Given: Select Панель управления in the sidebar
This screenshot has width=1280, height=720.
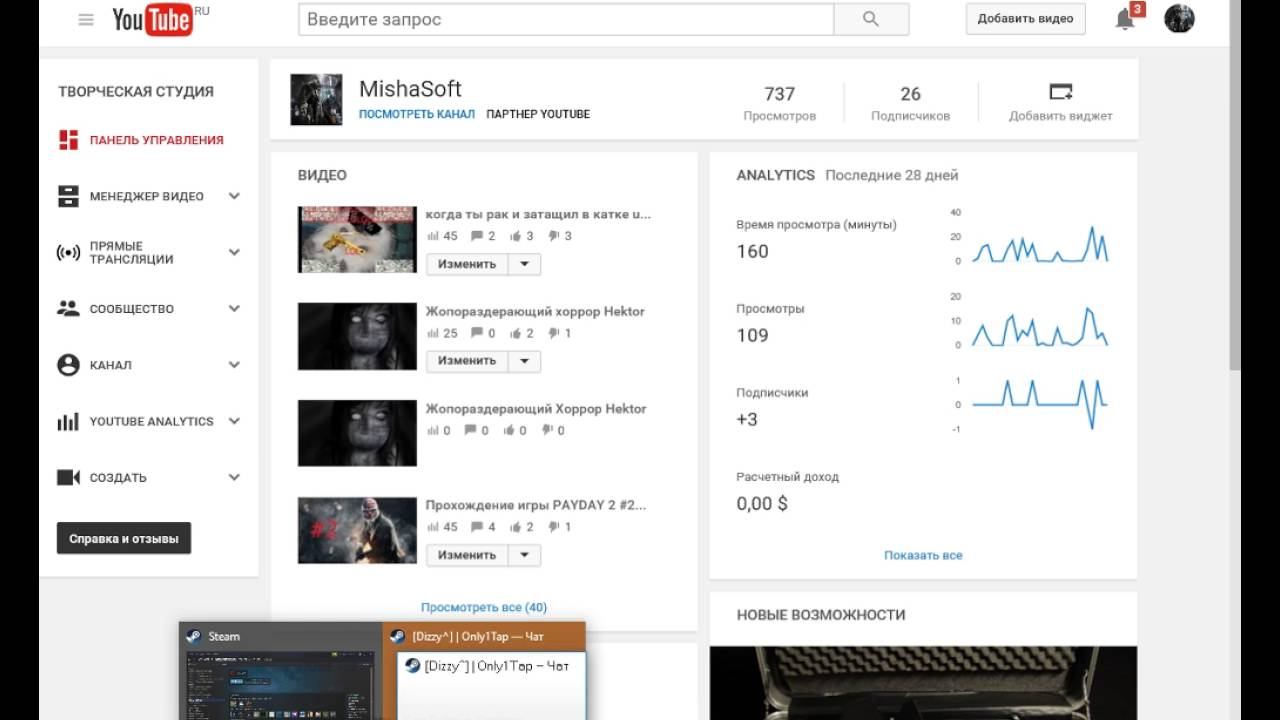Looking at the screenshot, I should pyautogui.click(x=156, y=140).
